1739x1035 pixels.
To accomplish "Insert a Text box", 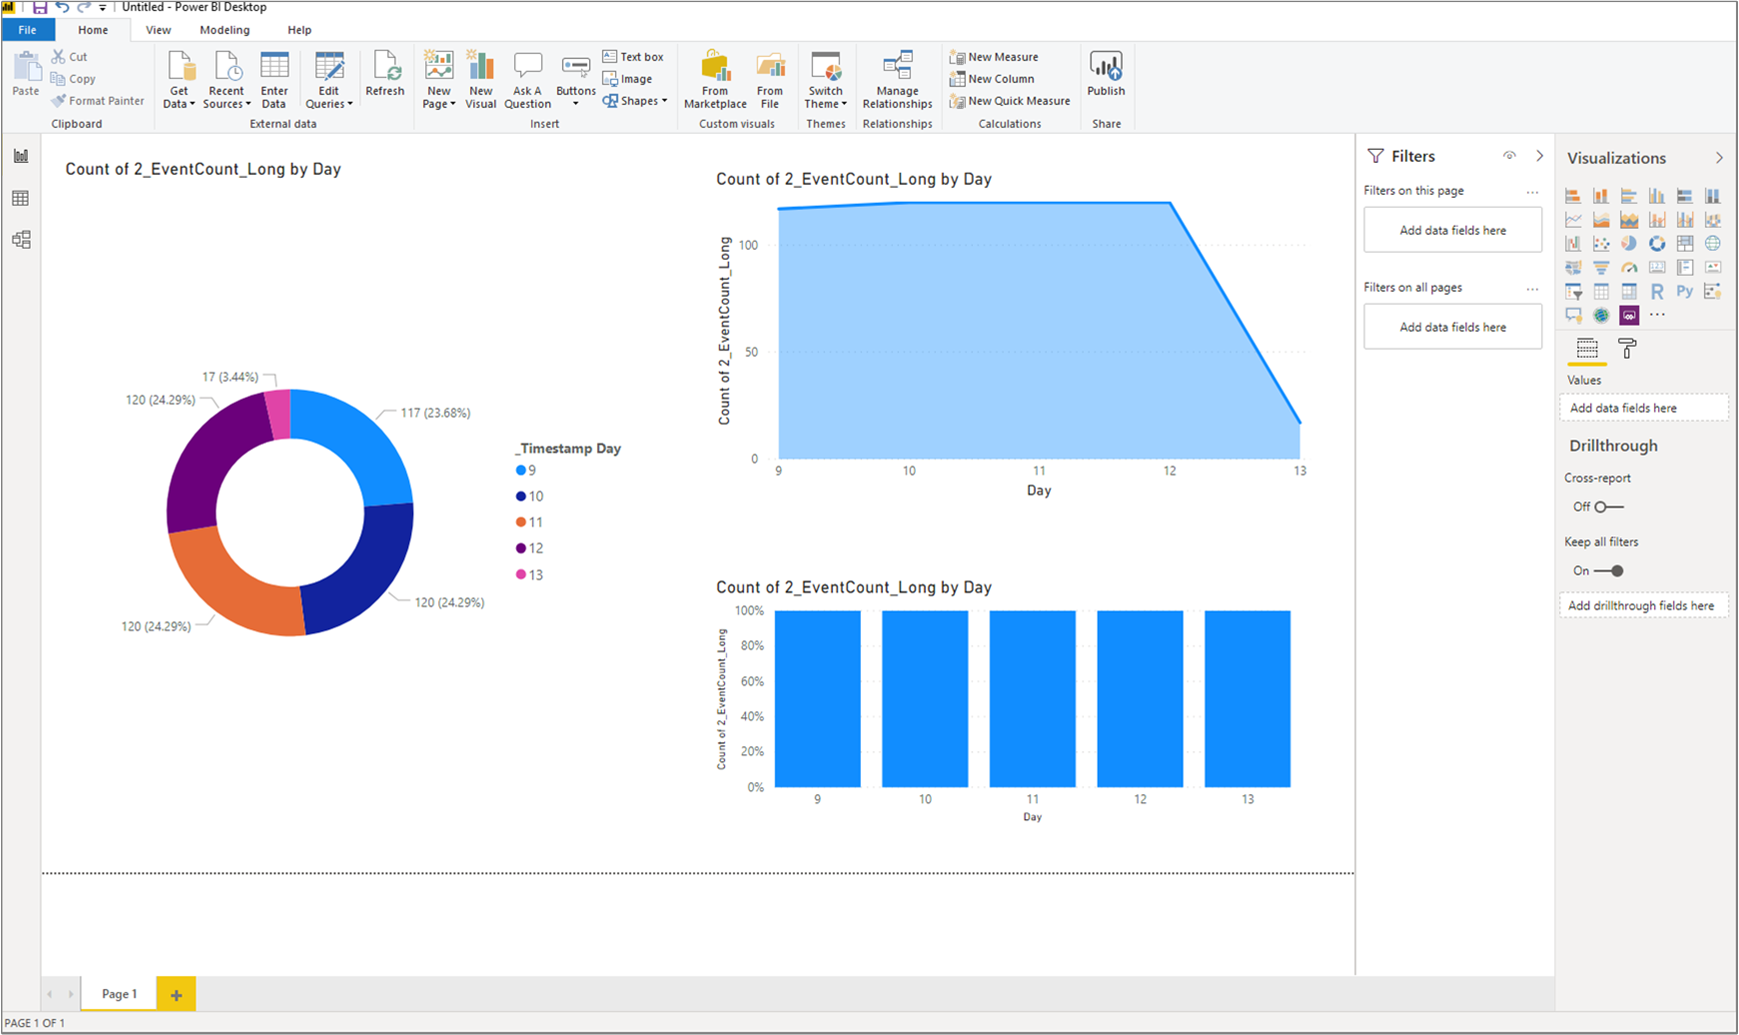I will (x=633, y=57).
